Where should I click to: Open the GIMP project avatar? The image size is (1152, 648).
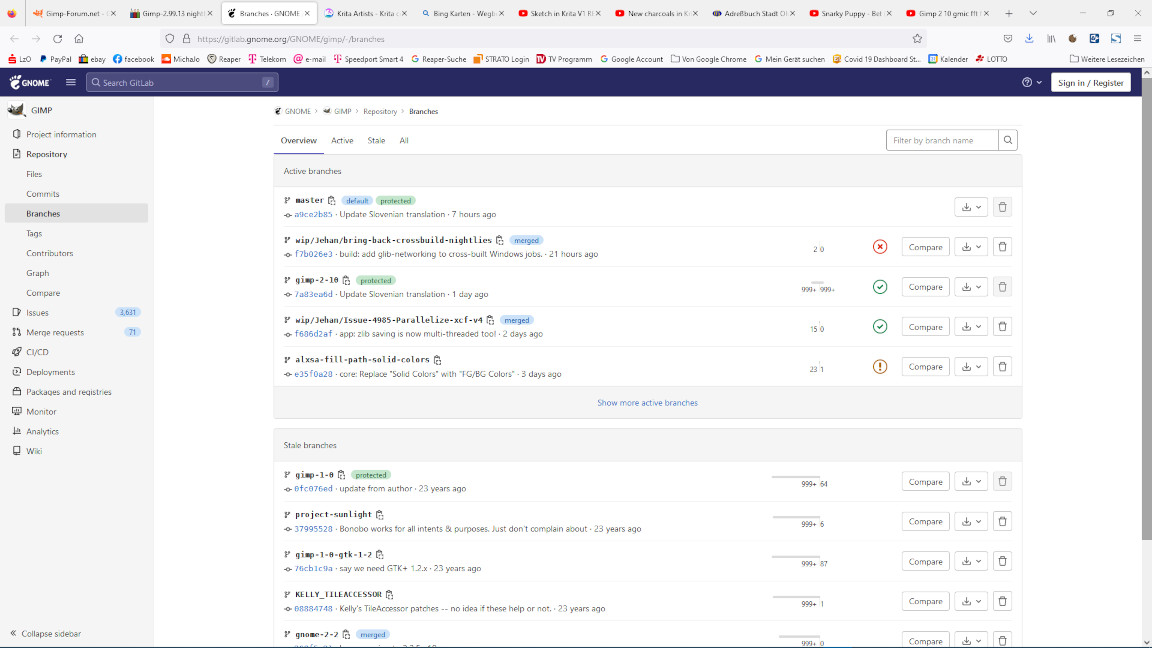coord(16,110)
